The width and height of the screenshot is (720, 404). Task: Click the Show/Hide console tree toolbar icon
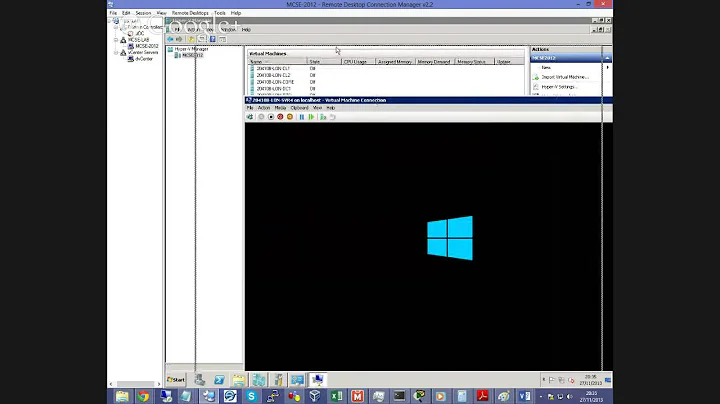(202, 39)
